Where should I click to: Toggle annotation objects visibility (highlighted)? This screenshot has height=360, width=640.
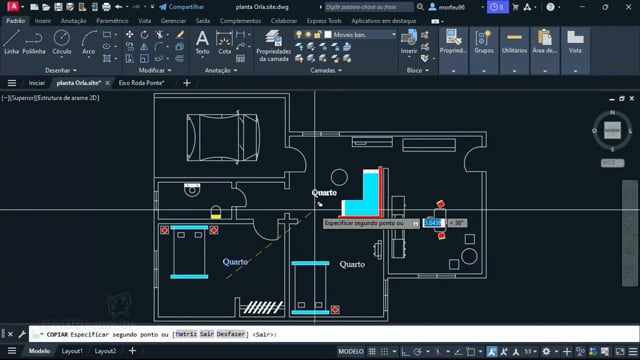pos(492,351)
